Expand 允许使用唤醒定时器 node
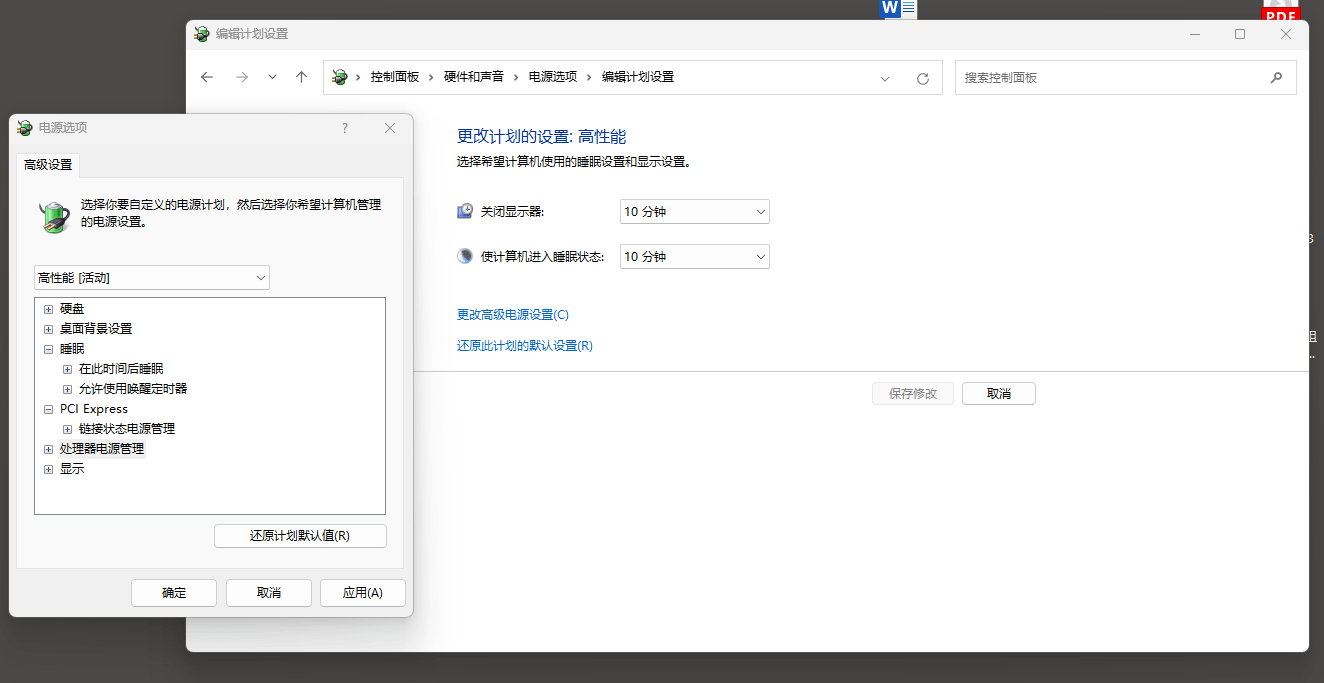The image size is (1324, 683). click(68, 389)
